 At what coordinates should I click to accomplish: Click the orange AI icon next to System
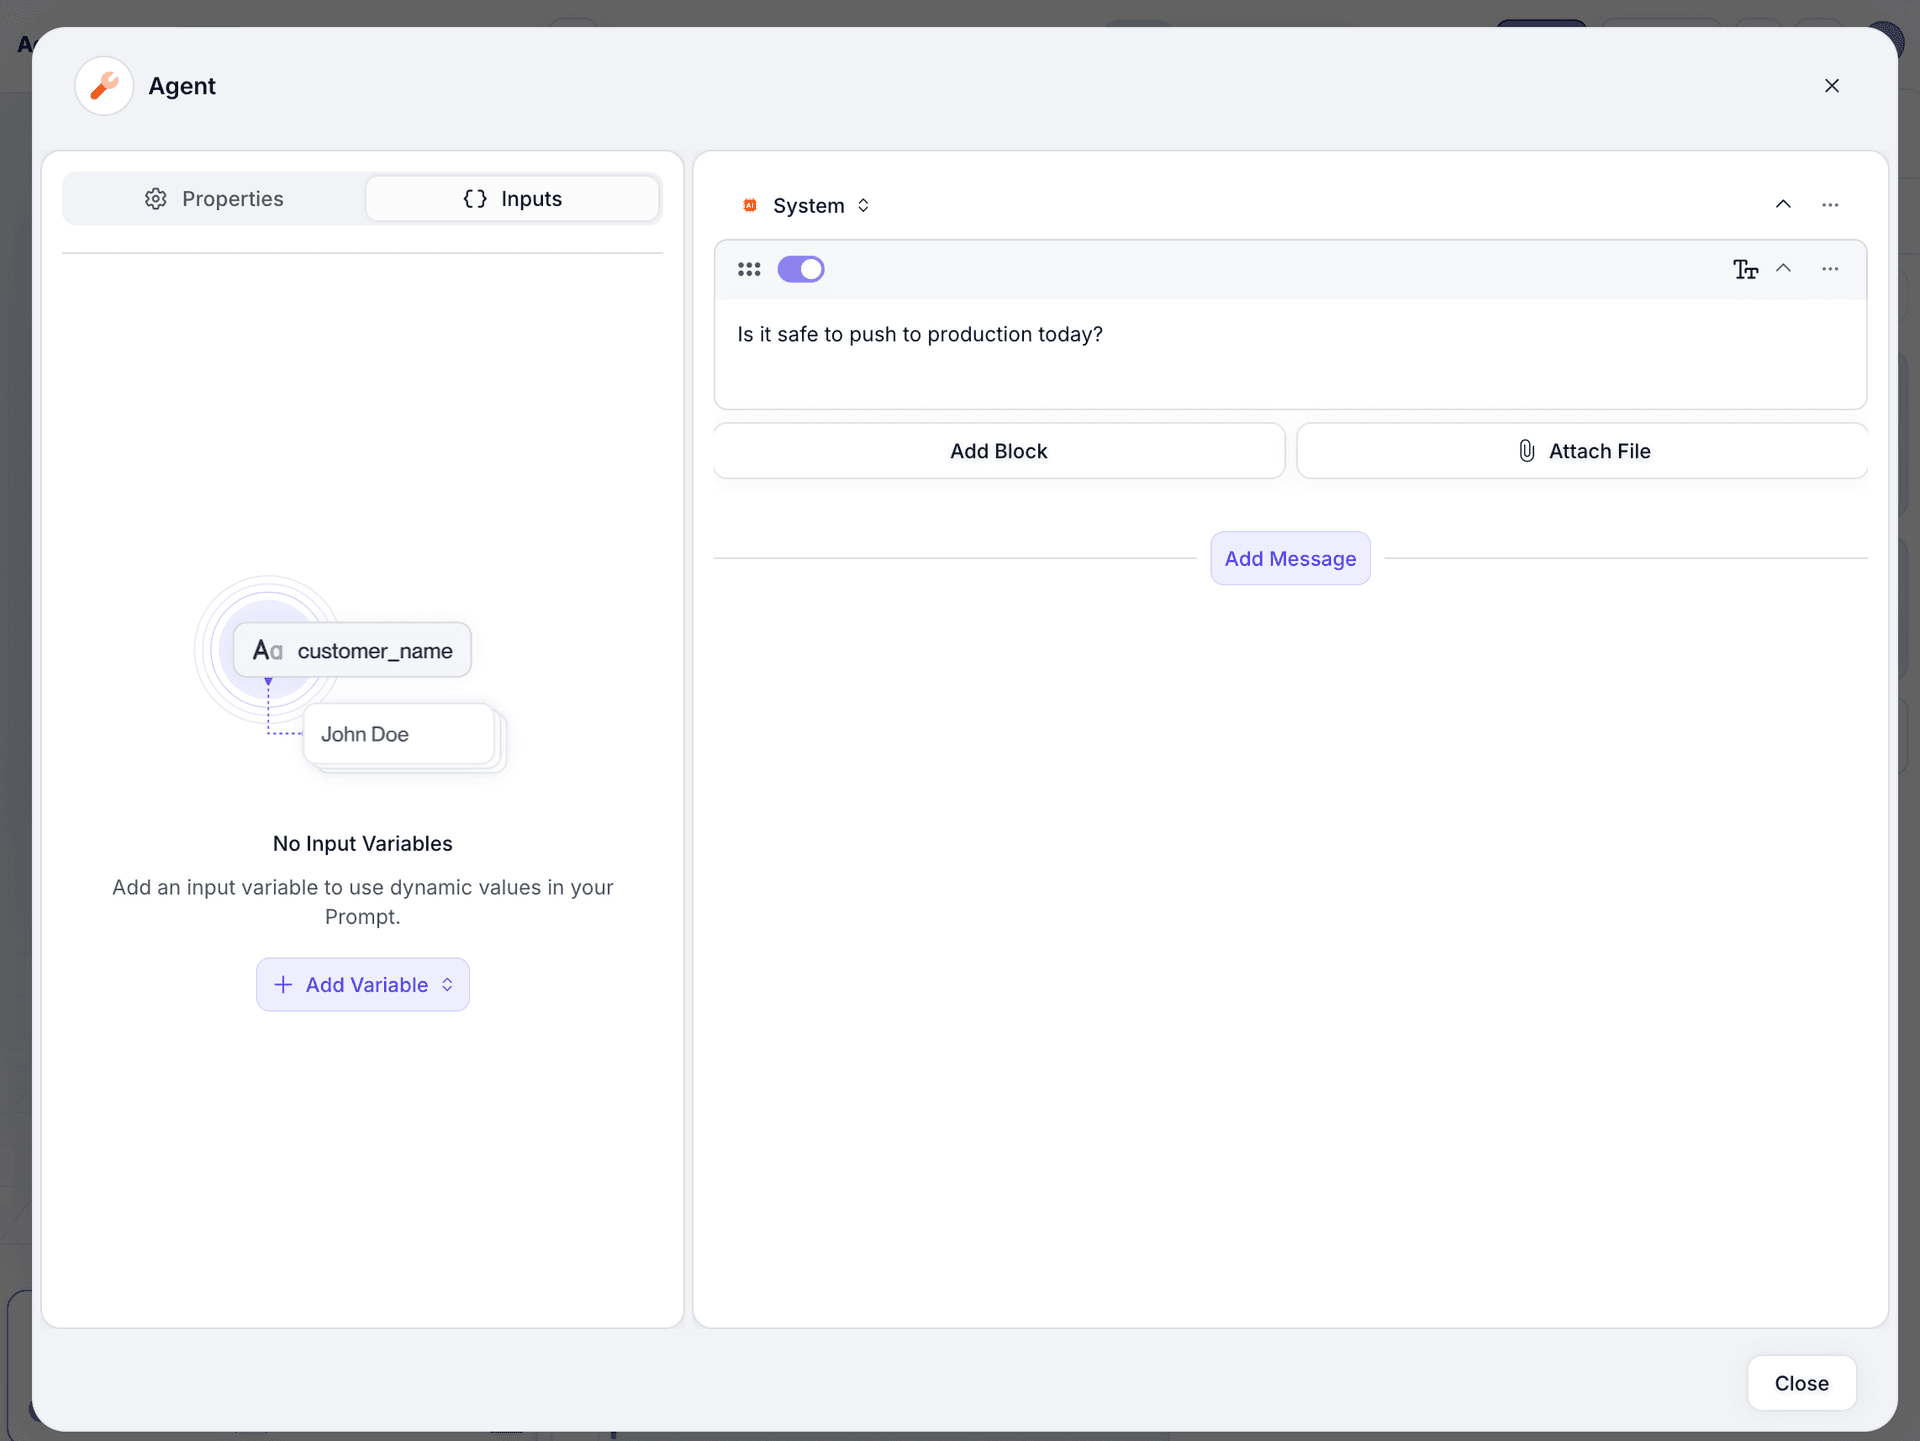tap(749, 205)
